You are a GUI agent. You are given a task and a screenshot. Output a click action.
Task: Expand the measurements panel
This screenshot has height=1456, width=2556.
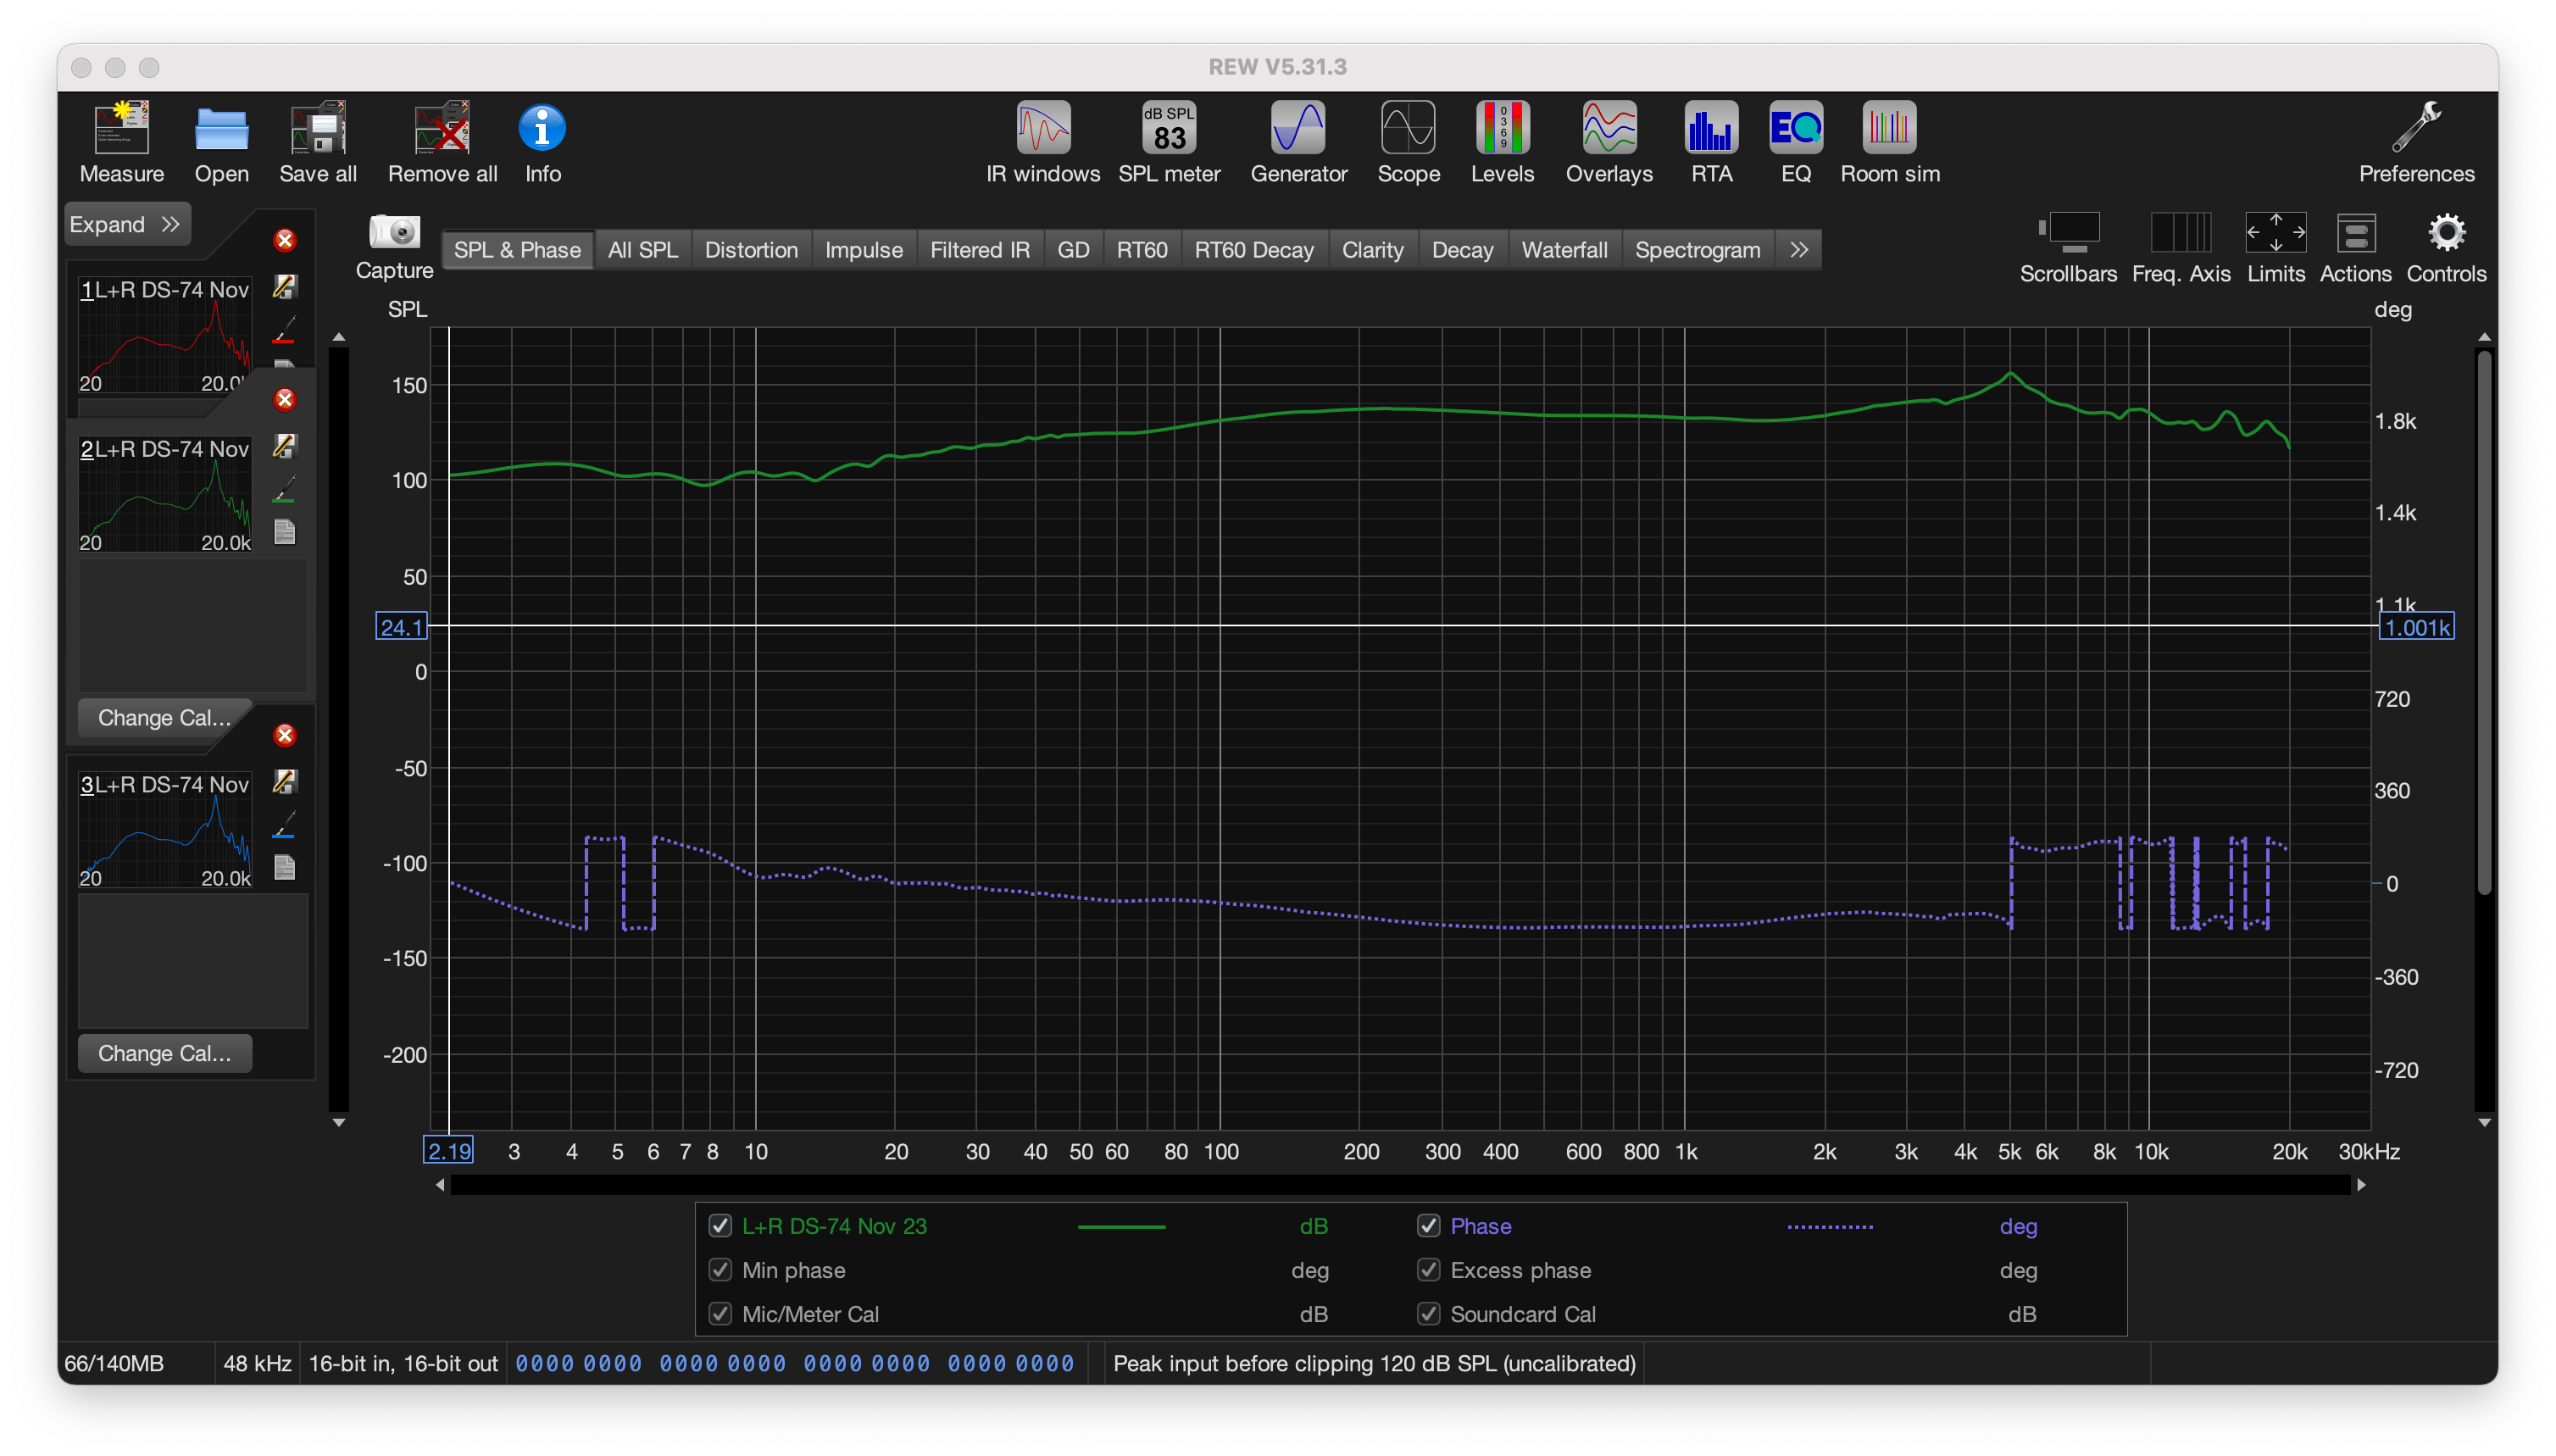coord(126,224)
